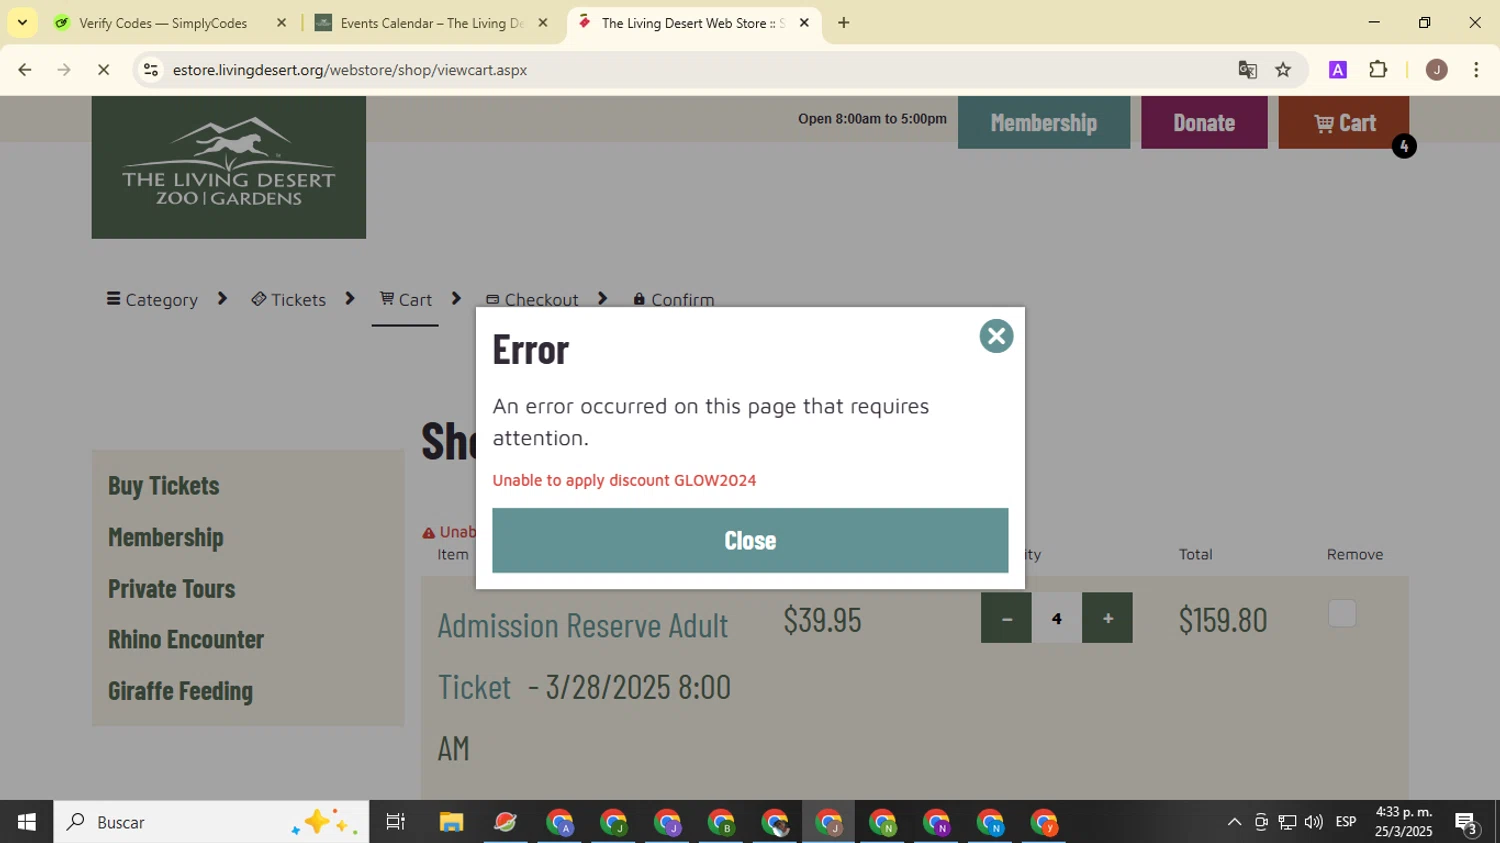Click The Living Desert Zoo Gardens logo

coord(229,167)
